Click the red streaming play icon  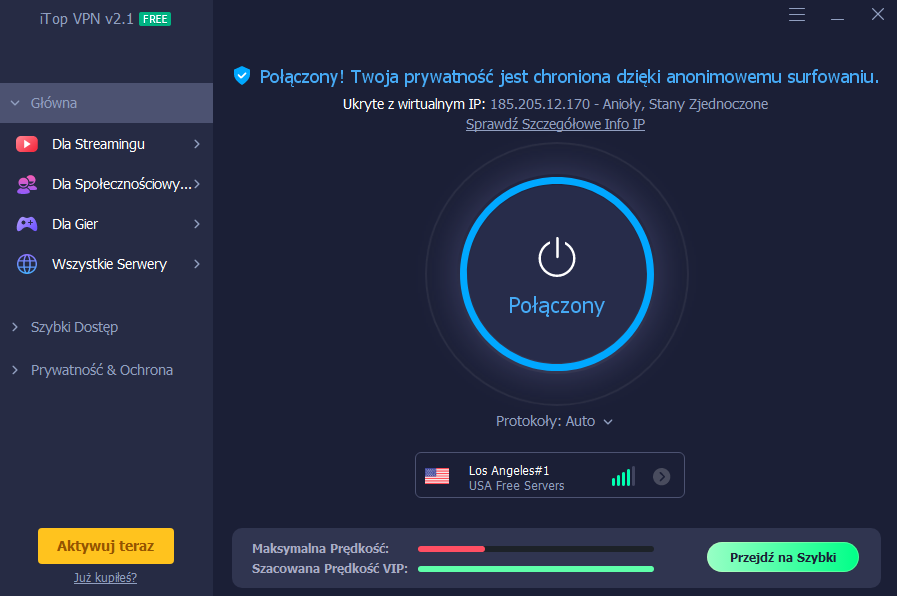(27, 144)
